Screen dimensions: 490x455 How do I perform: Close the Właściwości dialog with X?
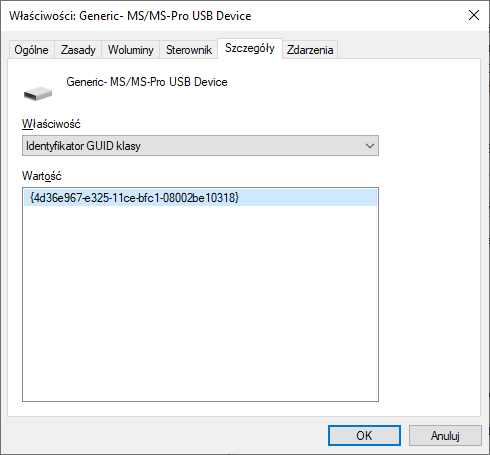point(474,15)
